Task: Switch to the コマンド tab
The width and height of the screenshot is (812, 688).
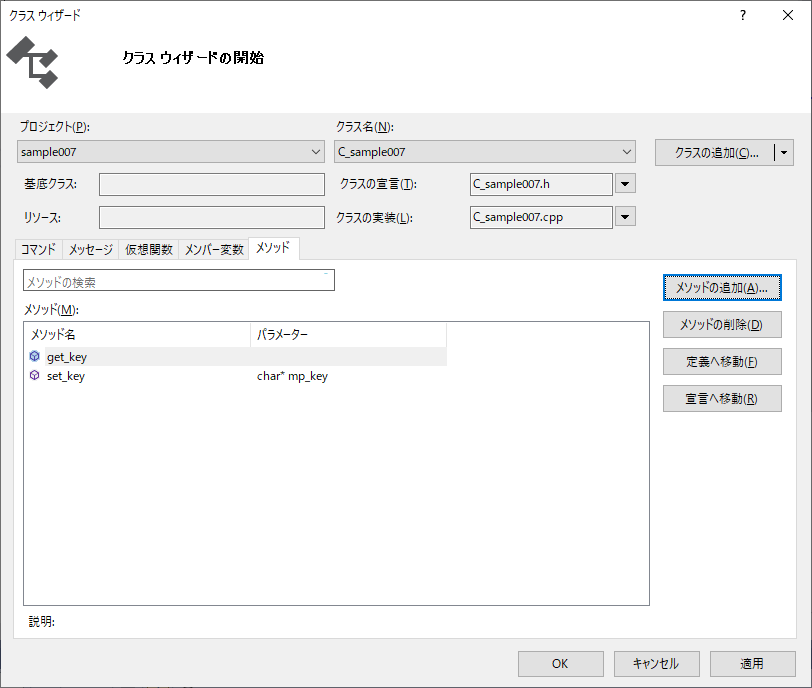Action: click(39, 250)
